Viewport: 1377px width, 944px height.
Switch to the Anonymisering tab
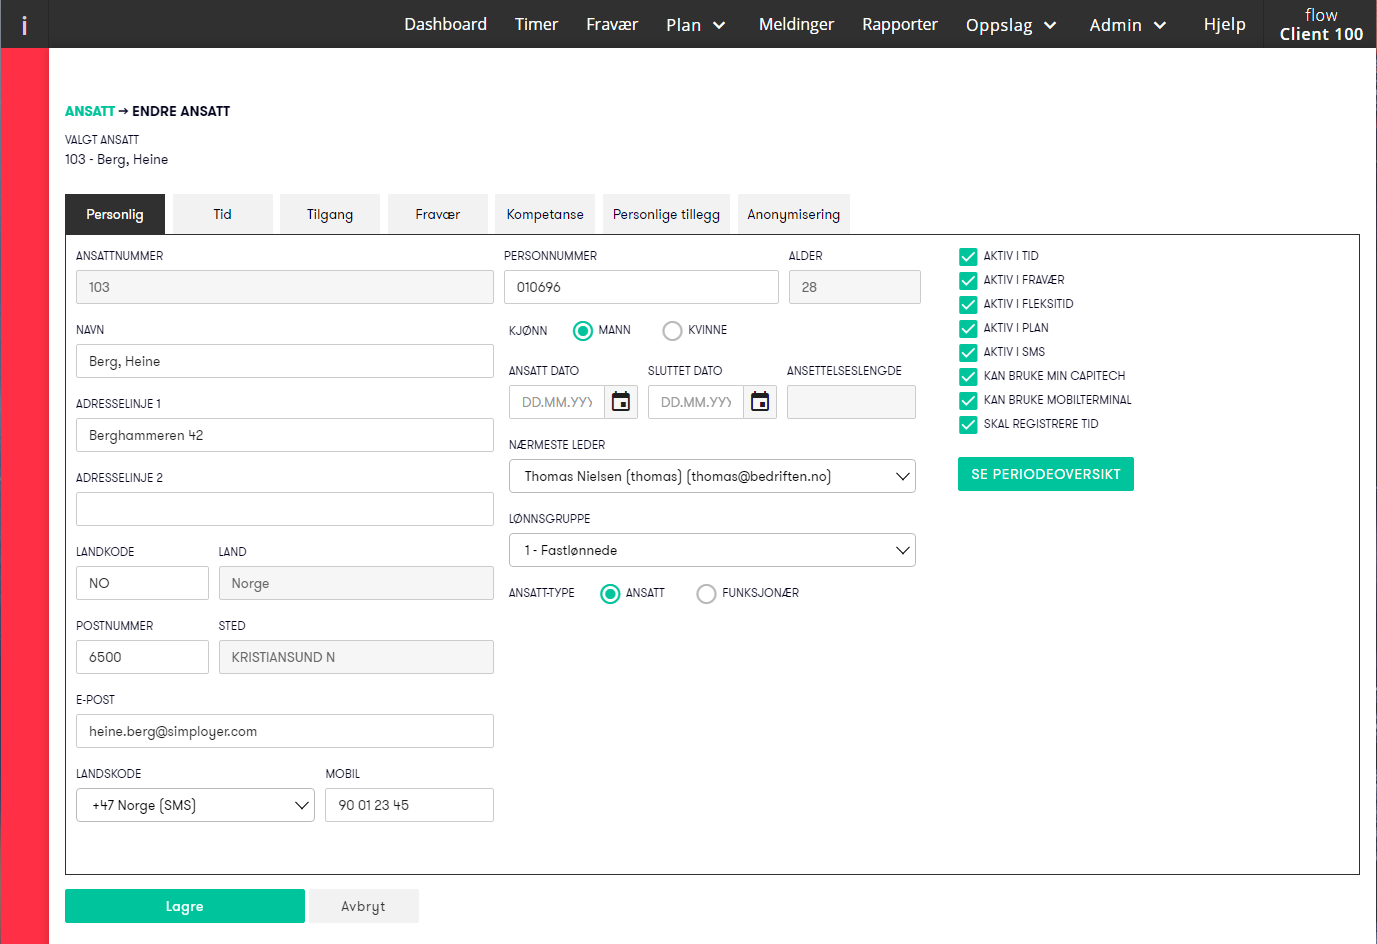pos(794,214)
